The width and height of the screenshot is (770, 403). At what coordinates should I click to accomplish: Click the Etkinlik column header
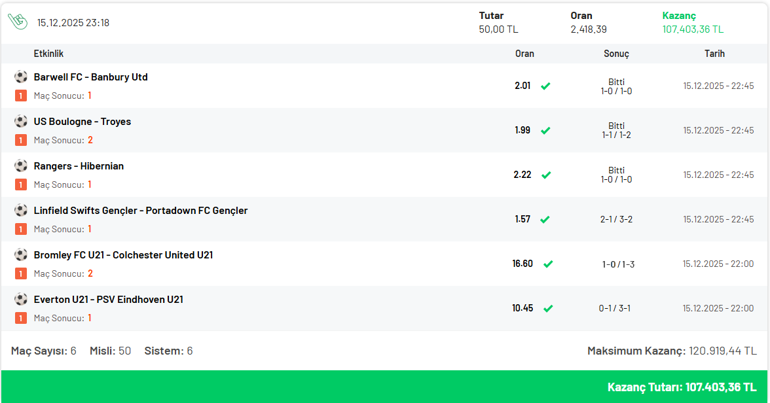(48, 54)
